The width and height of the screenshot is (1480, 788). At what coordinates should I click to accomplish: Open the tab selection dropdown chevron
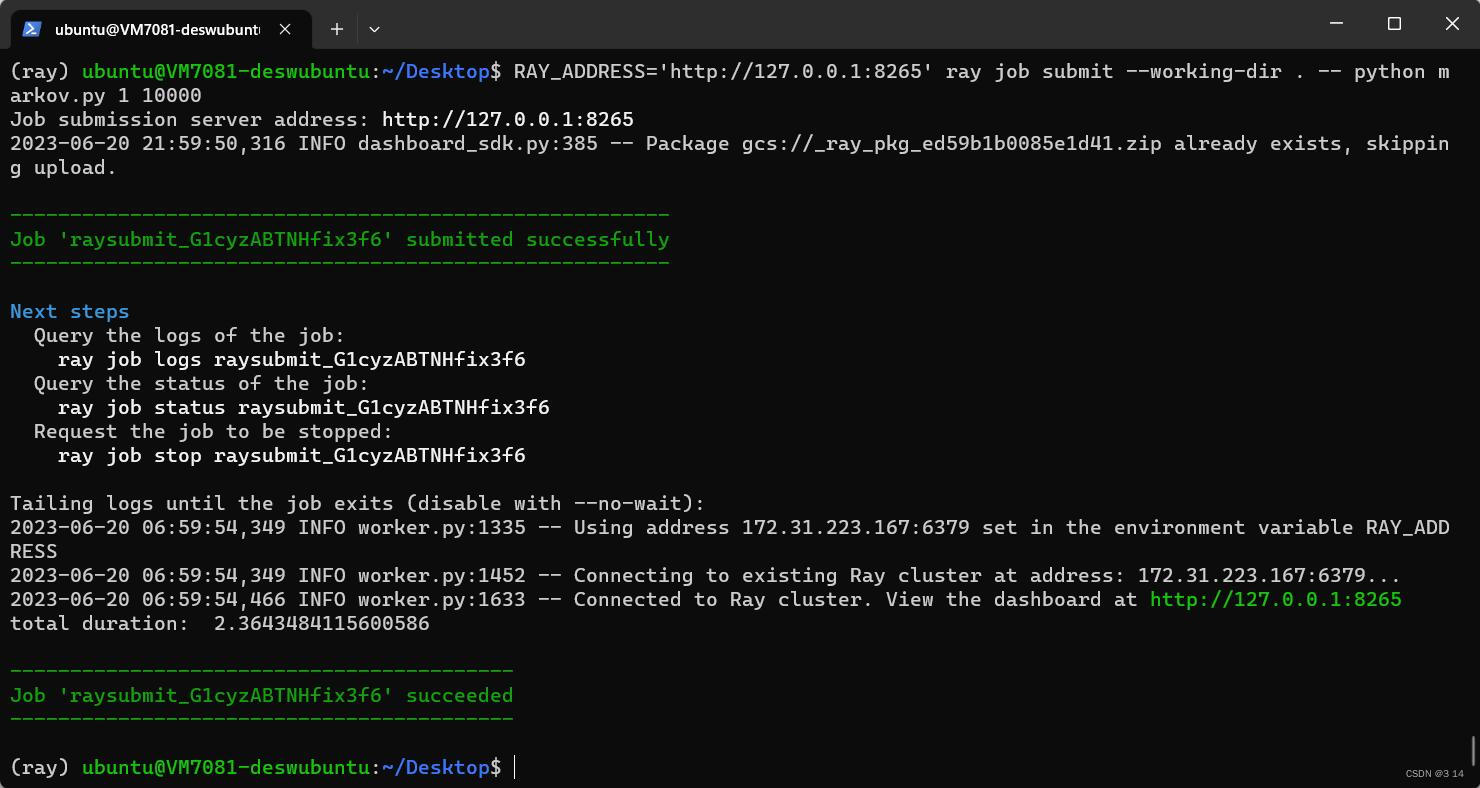pos(374,30)
